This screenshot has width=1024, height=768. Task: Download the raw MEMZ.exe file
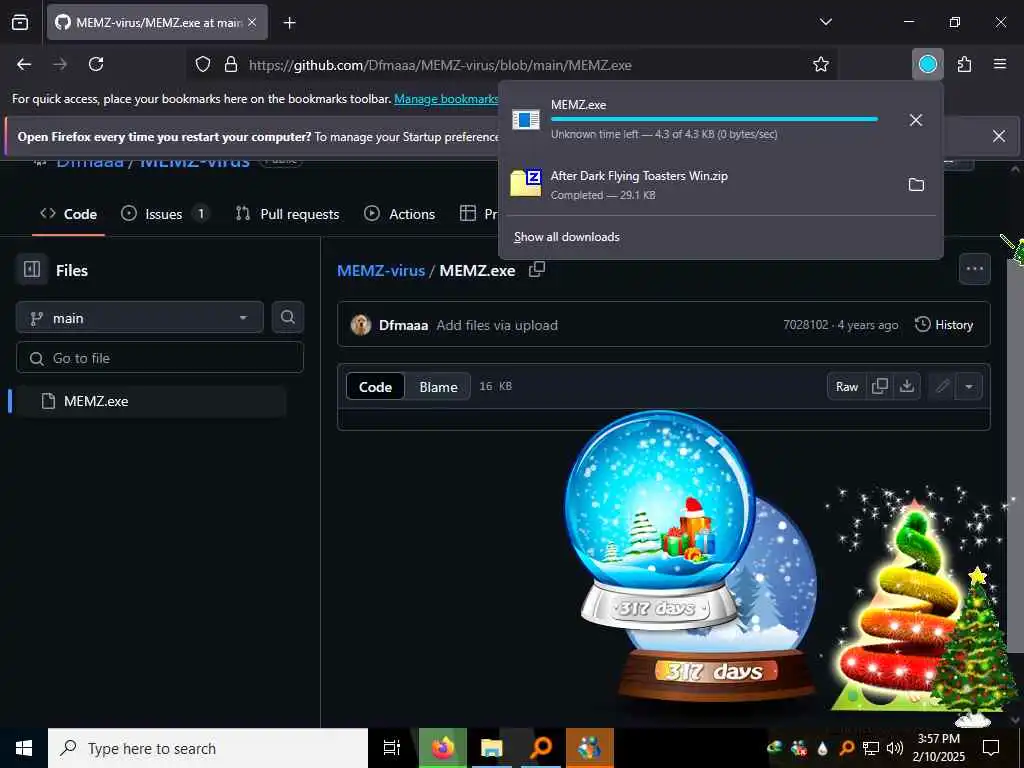tap(906, 386)
